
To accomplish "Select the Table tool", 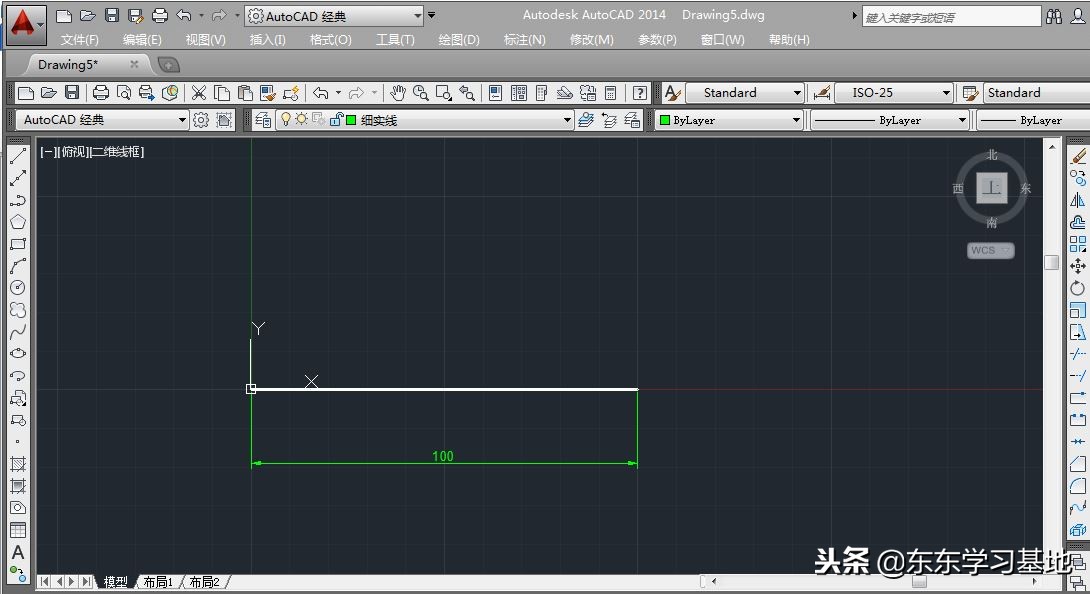I will tap(18, 530).
